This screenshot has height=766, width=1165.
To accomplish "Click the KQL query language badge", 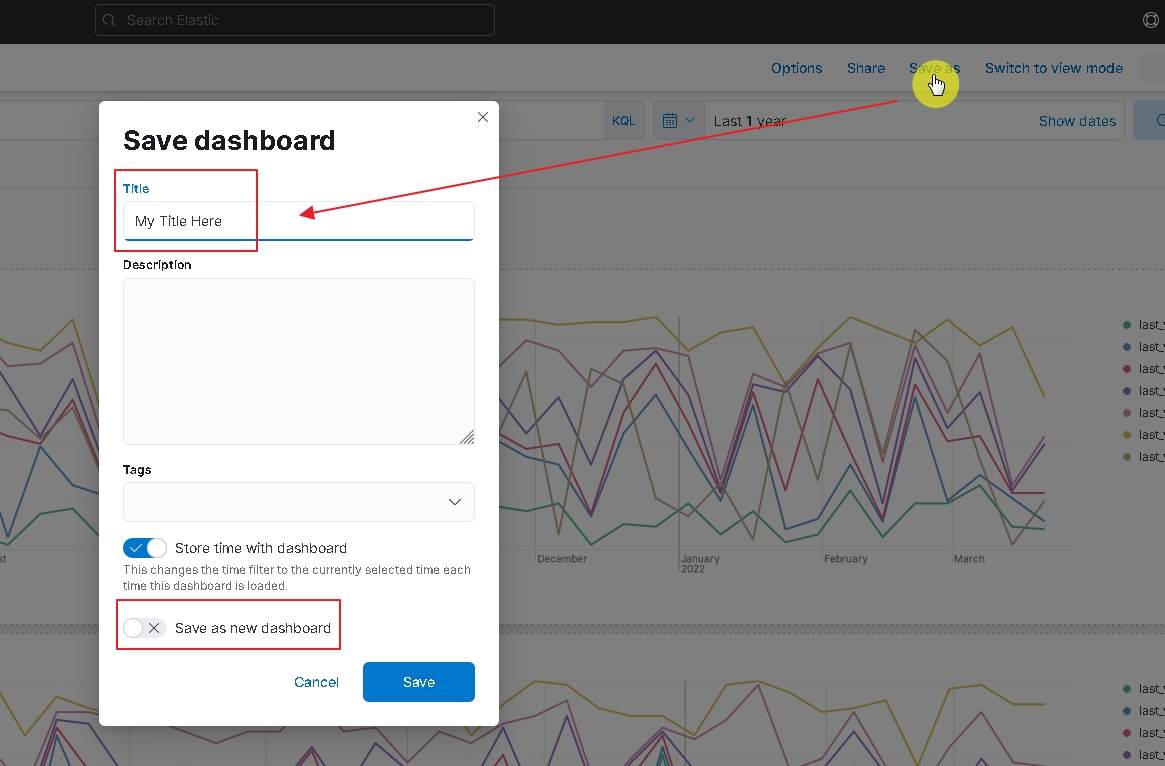I will tap(624, 120).
